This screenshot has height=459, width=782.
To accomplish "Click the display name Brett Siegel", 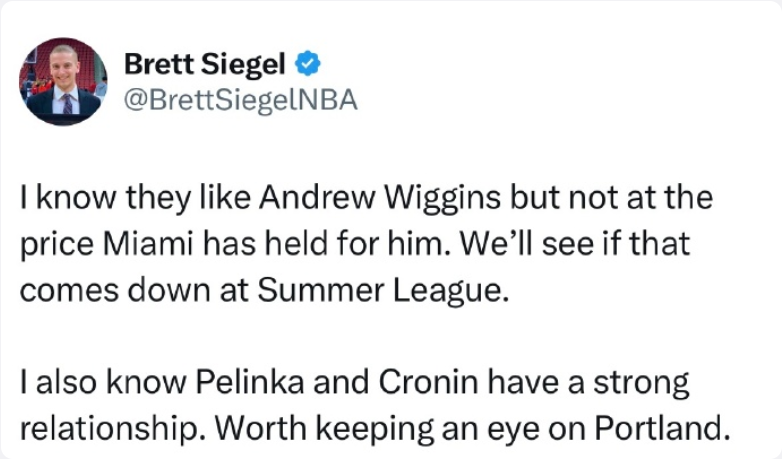I will pos(204,64).
